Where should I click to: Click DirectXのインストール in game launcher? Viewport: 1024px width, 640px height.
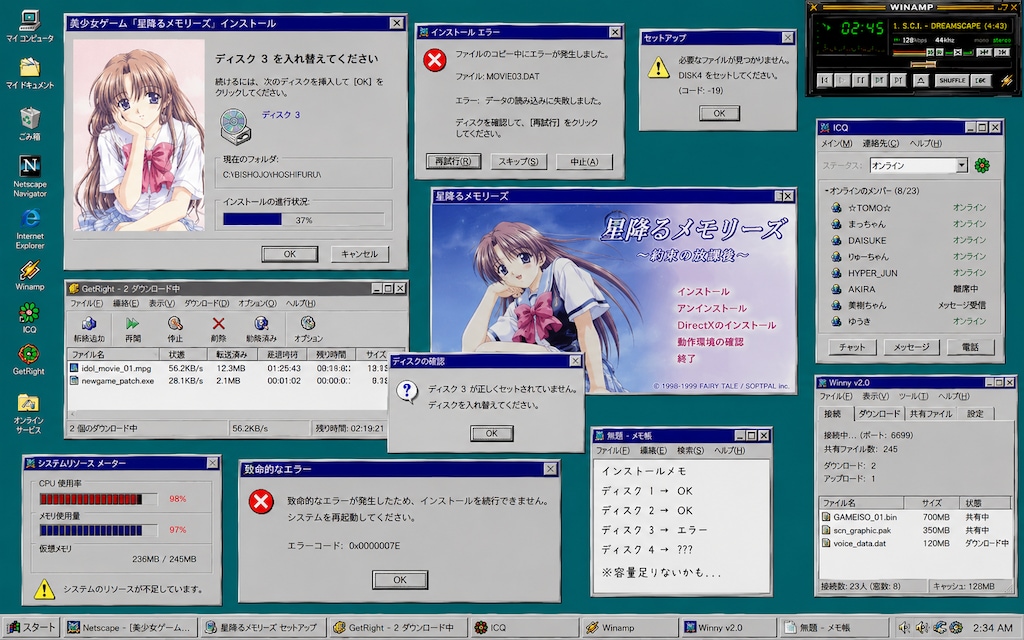coord(726,325)
